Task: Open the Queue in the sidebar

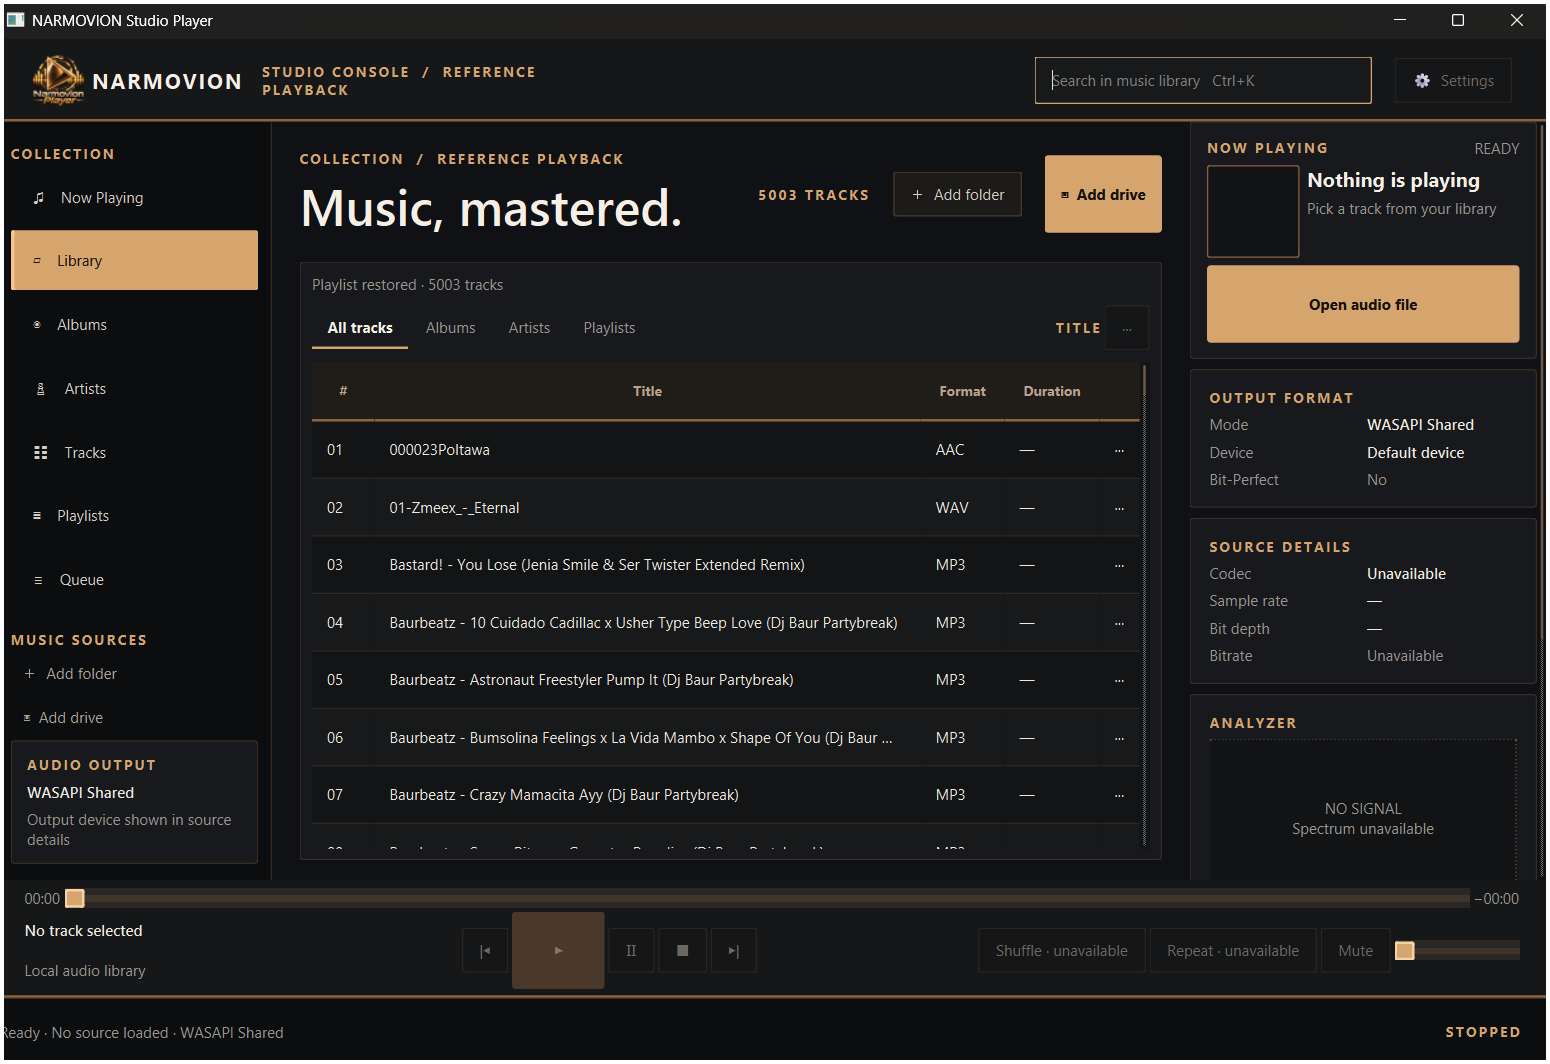Action: [x=134, y=580]
